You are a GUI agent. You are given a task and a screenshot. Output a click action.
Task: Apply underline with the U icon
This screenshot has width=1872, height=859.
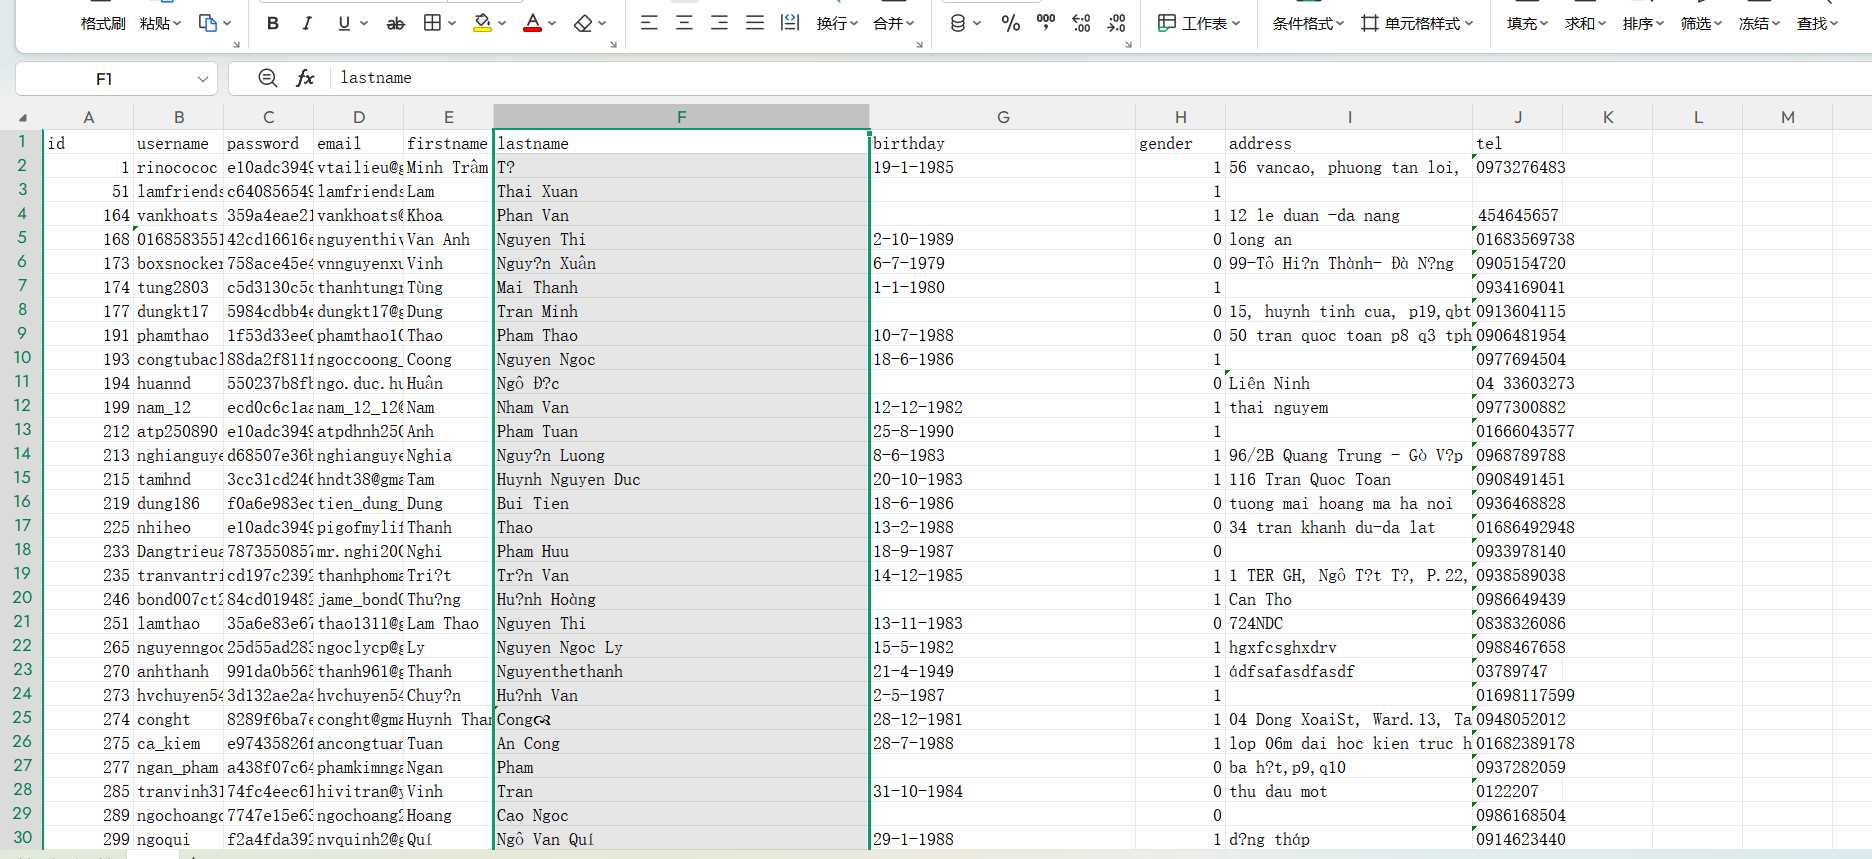click(344, 23)
